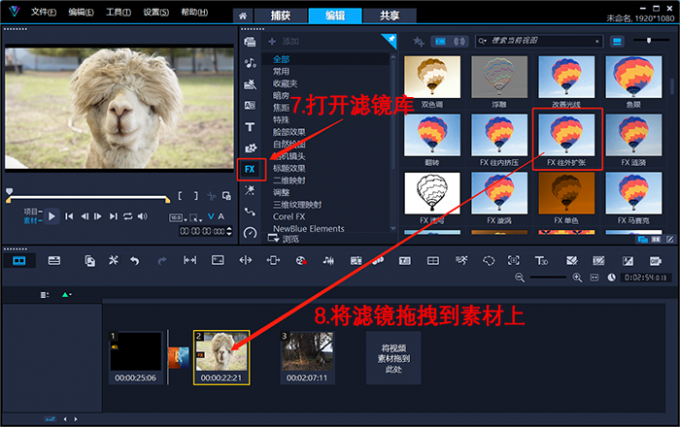Image resolution: width=680 pixels, height=427 pixels.
Task: Open the resize/crop mode dropdown
Action: [196, 218]
